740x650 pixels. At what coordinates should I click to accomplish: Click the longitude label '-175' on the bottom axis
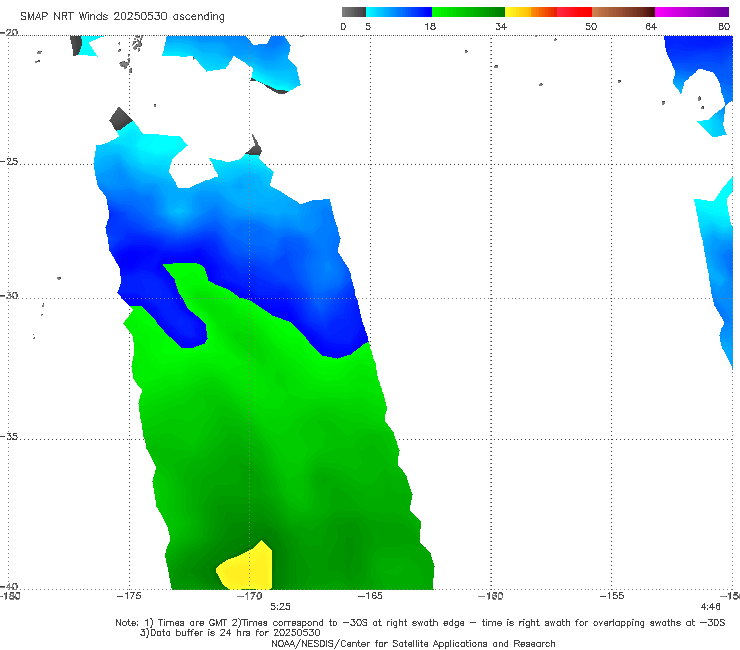129,596
